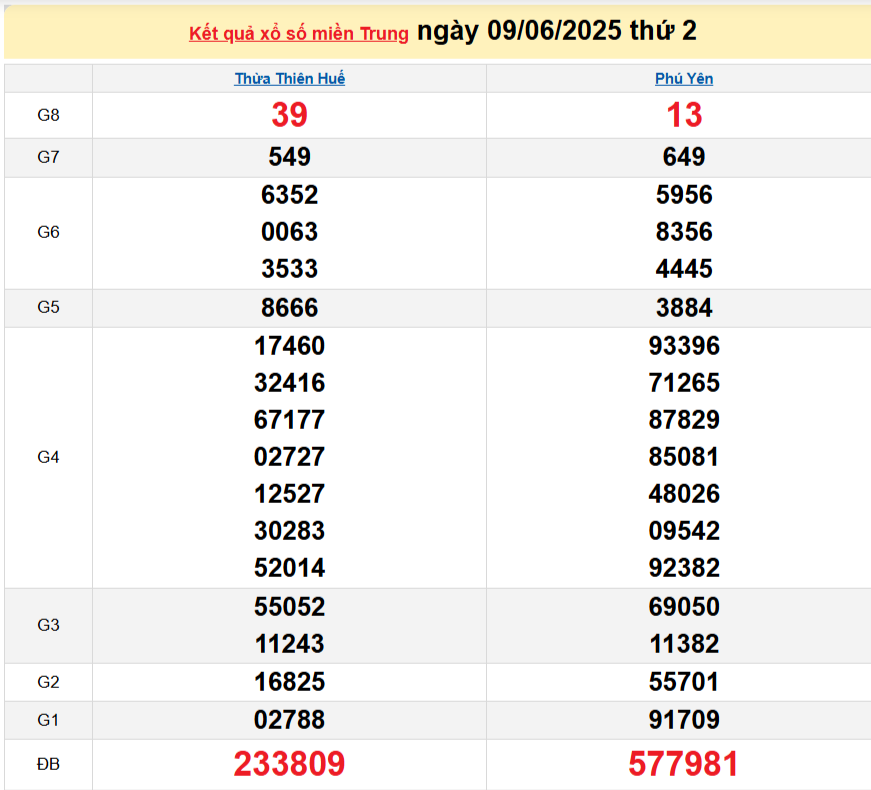The height and width of the screenshot is (790, 871).
Task: Select the G5 number 3884
Action: pyautogui.click(x=684, y=308)
